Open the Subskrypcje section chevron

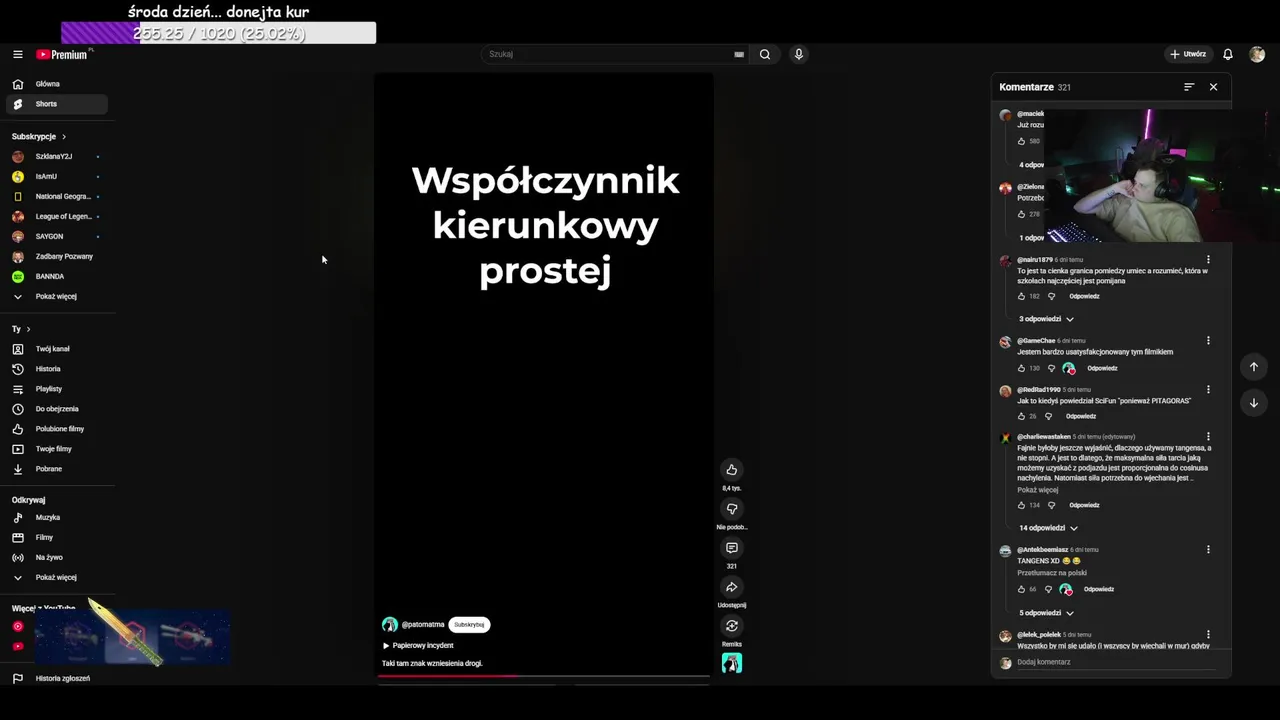pos(64,136)
